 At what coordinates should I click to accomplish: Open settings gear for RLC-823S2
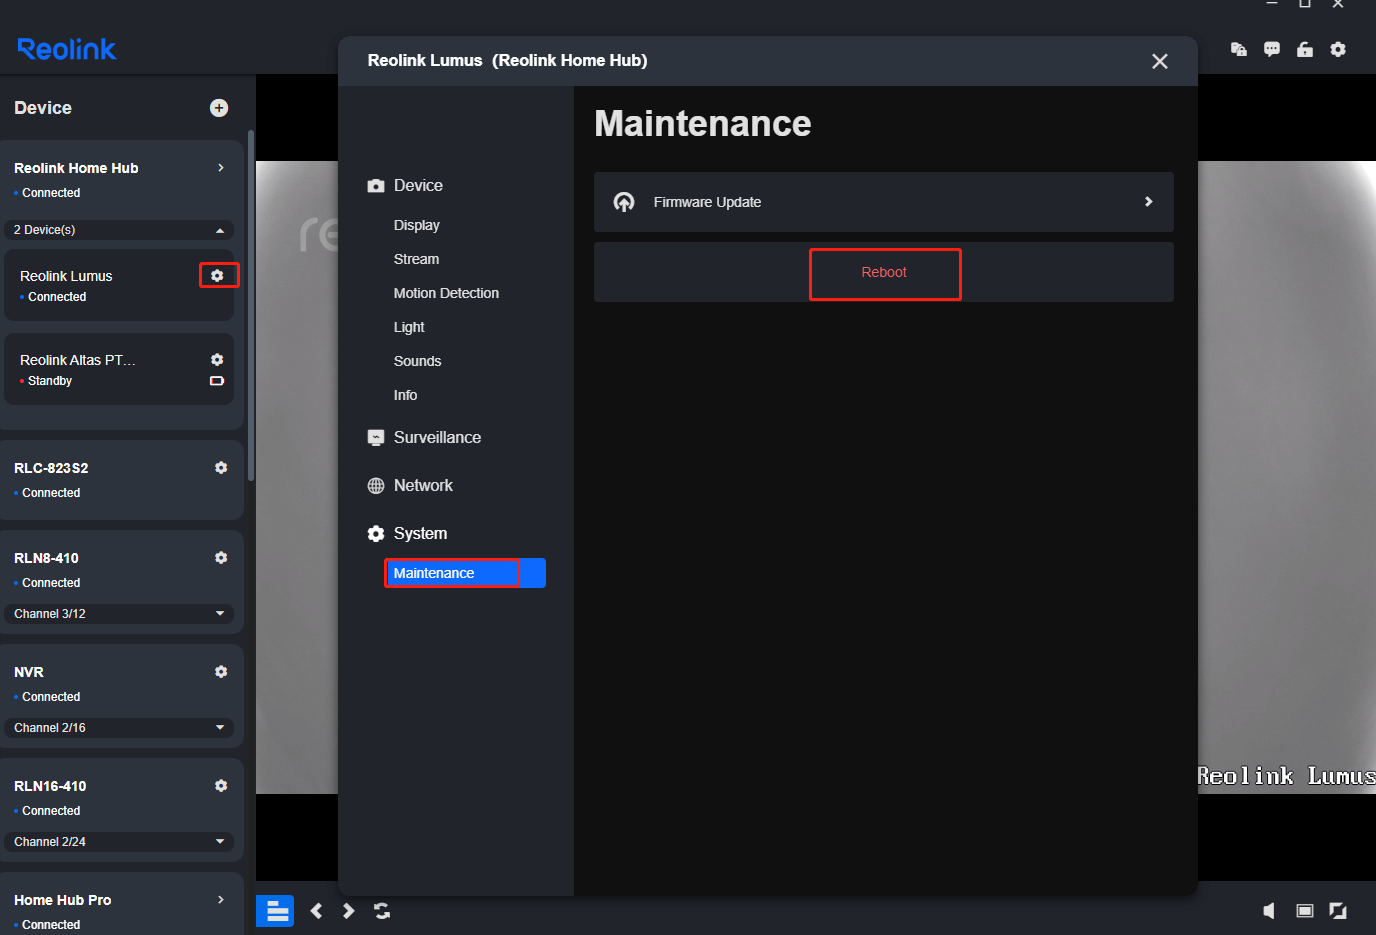[221, 468]
